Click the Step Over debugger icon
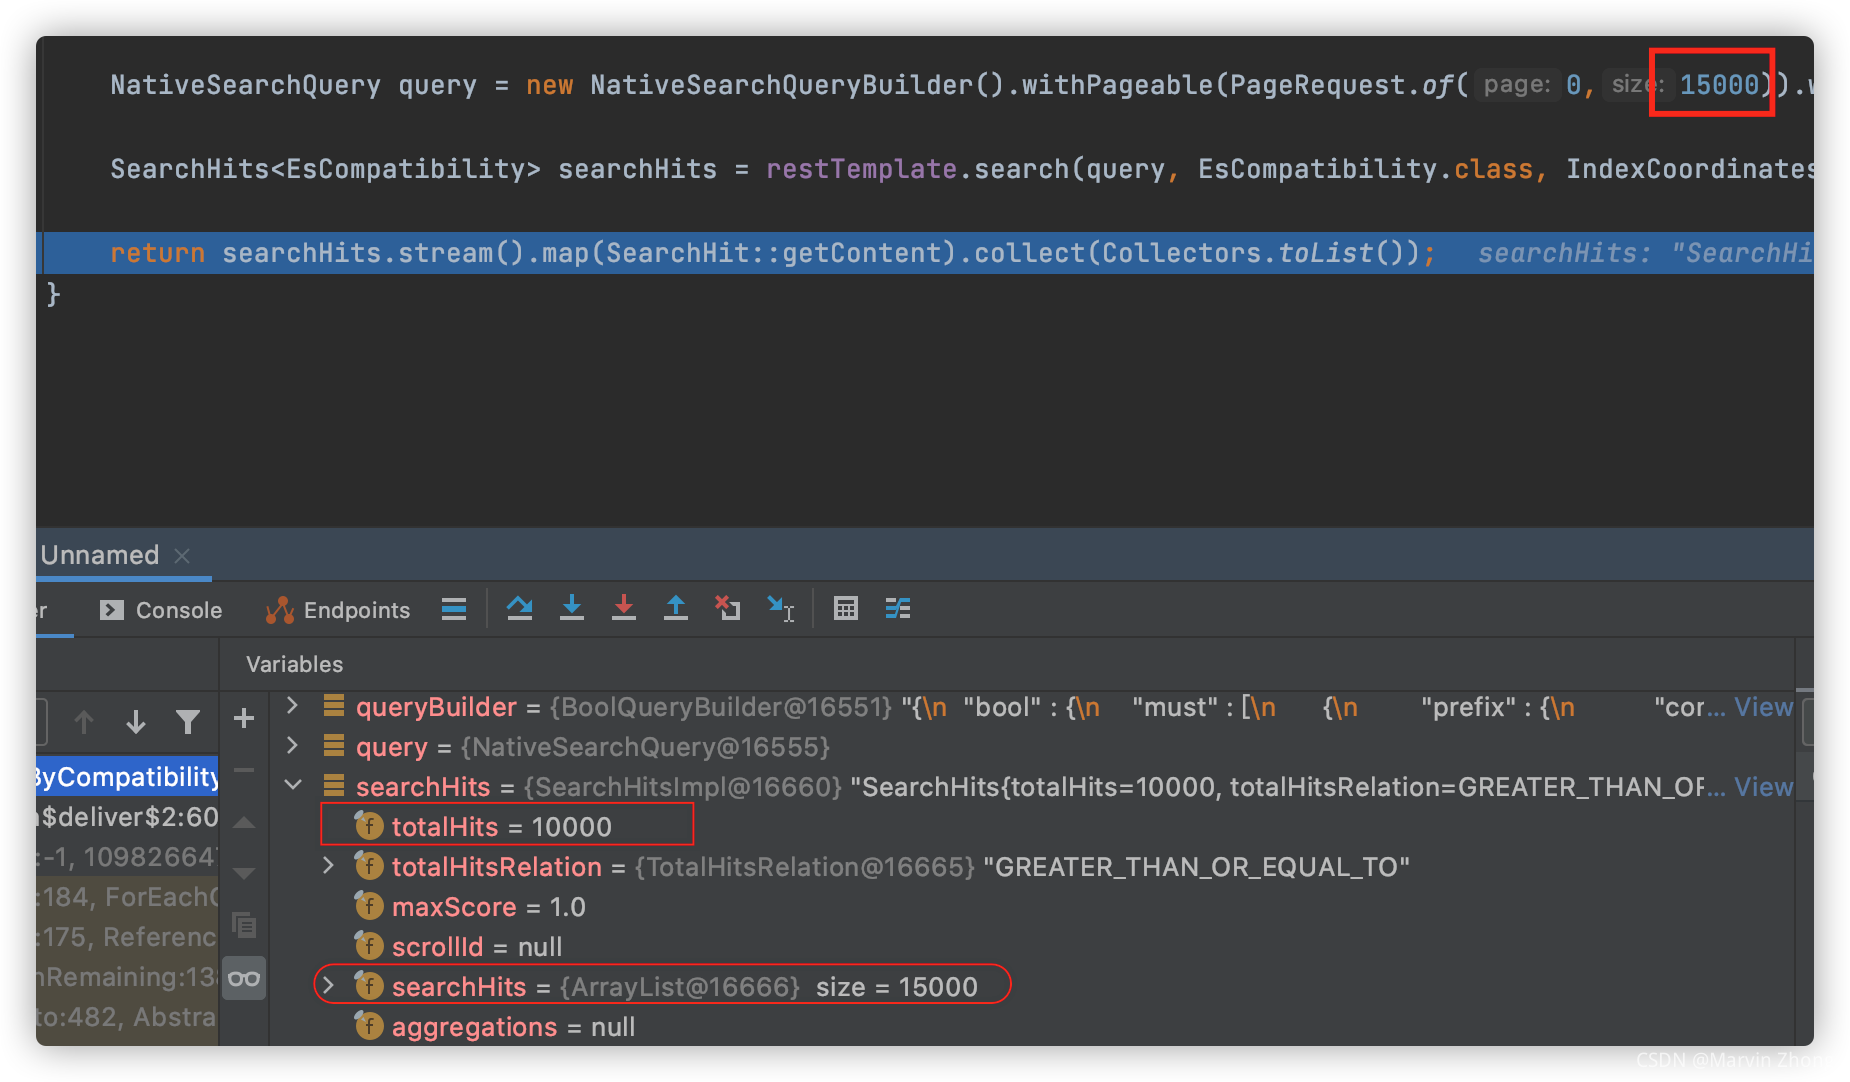This screenshot has width=1850, height=1082. point(520,609)
